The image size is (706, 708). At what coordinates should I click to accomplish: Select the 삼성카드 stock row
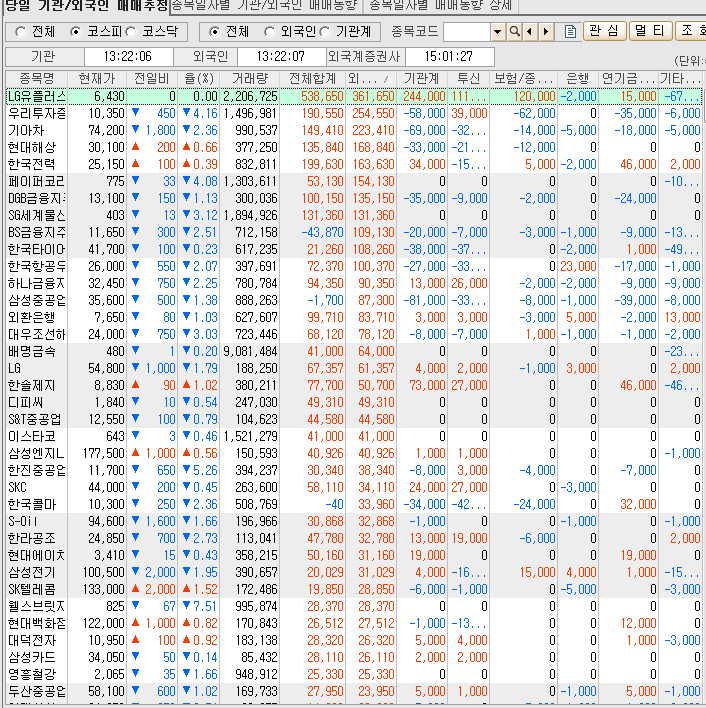[354, 657]
